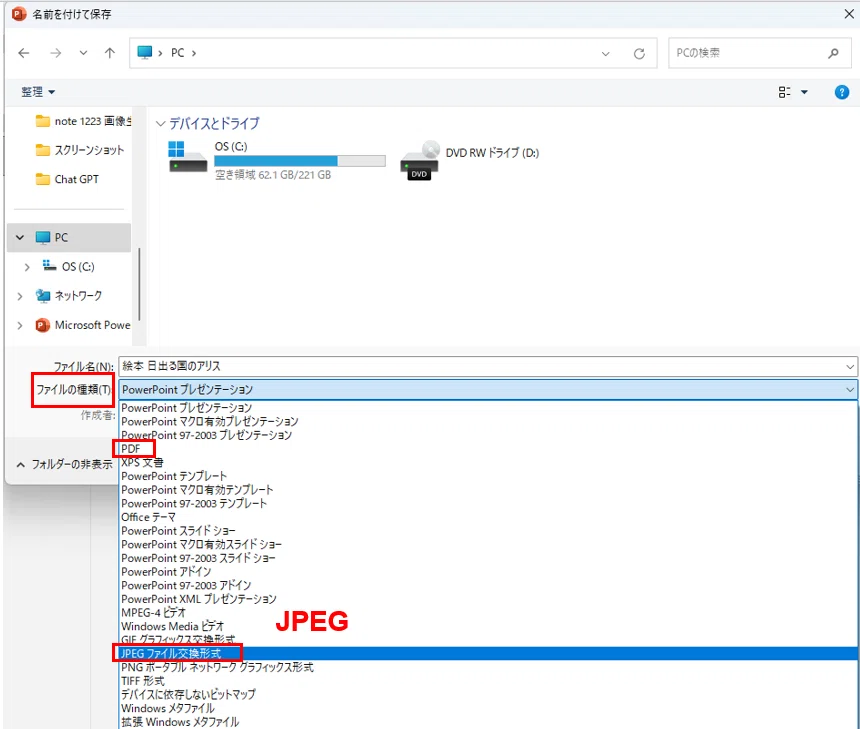Expand the ネットワーク tree node
860x729 pixels.
pyautogui.click(x=20, y=296)
